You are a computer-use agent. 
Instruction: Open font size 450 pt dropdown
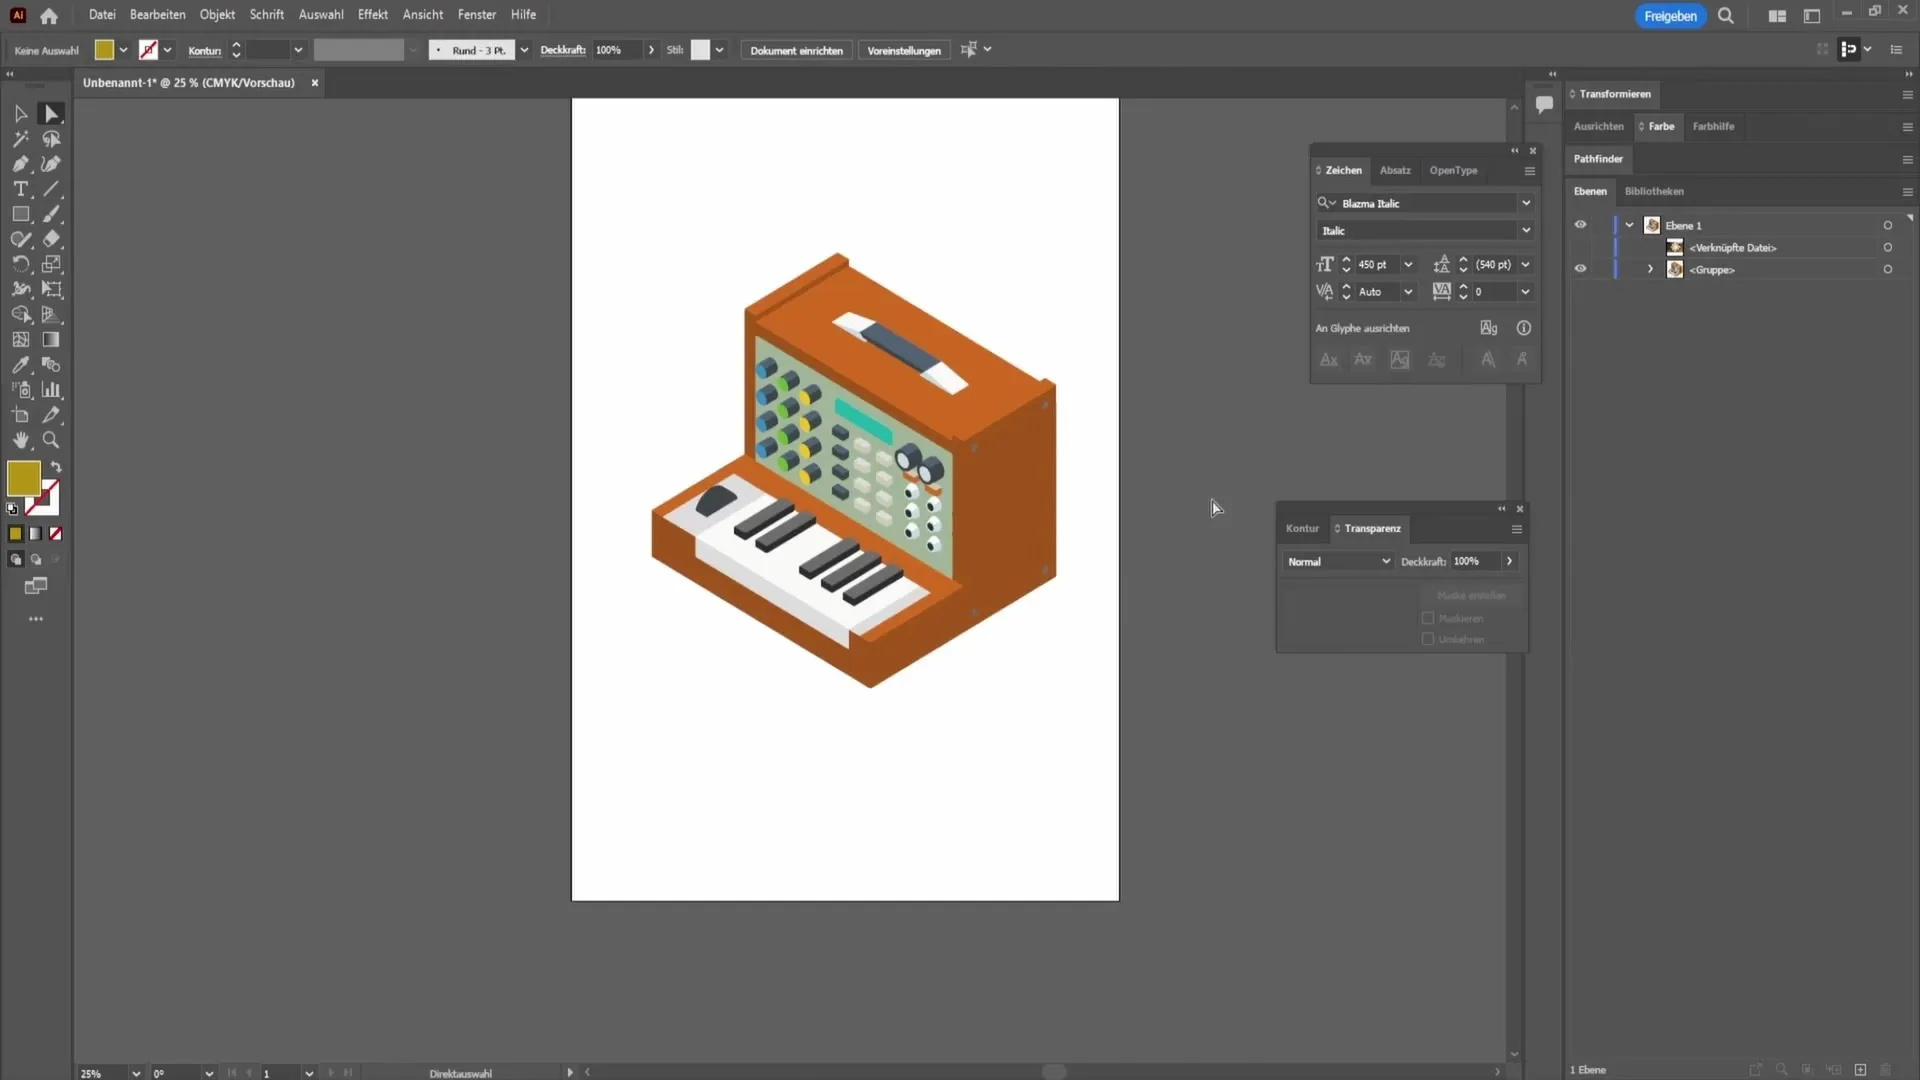1408,265
